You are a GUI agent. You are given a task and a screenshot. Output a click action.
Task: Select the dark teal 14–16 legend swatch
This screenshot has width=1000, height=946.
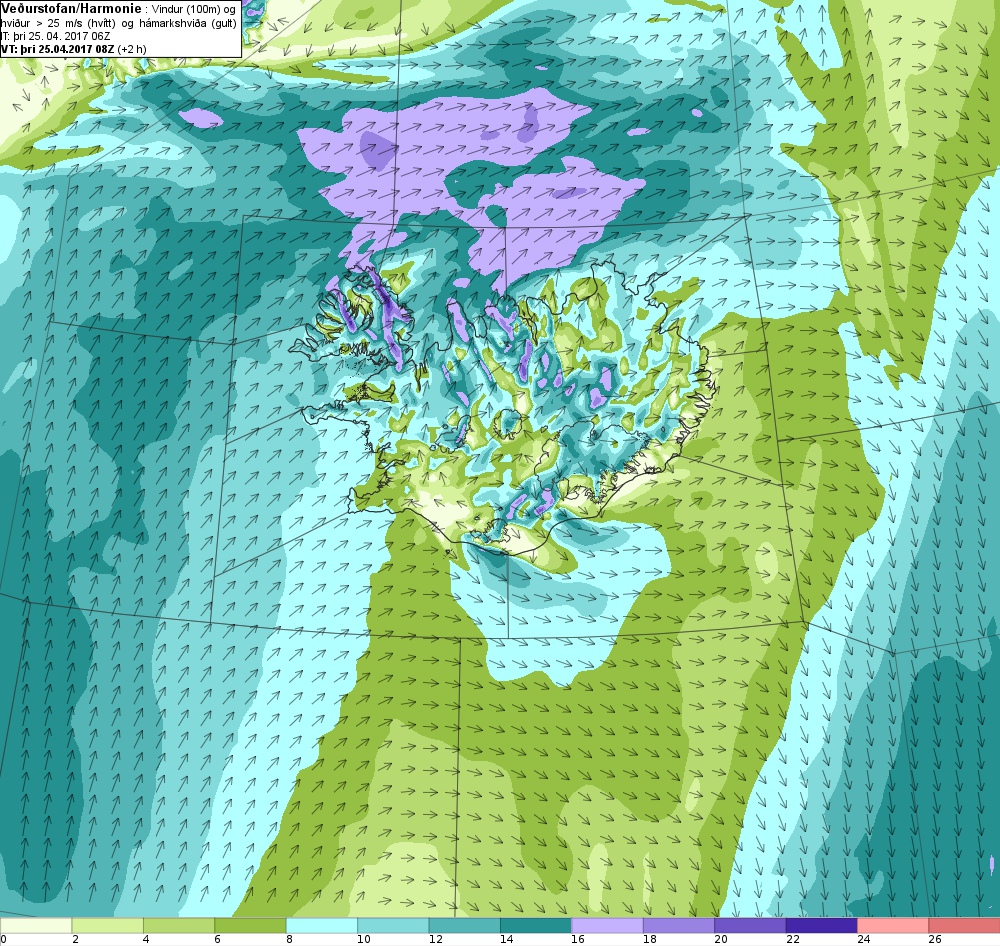[x=536, y=925]
